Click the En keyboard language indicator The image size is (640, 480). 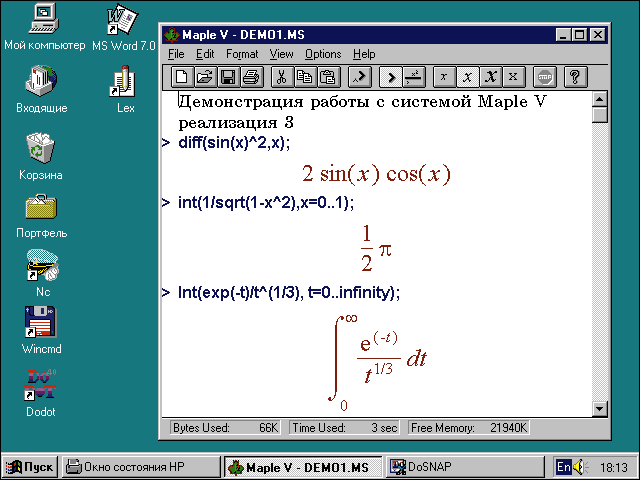click(x=564, y=467)
